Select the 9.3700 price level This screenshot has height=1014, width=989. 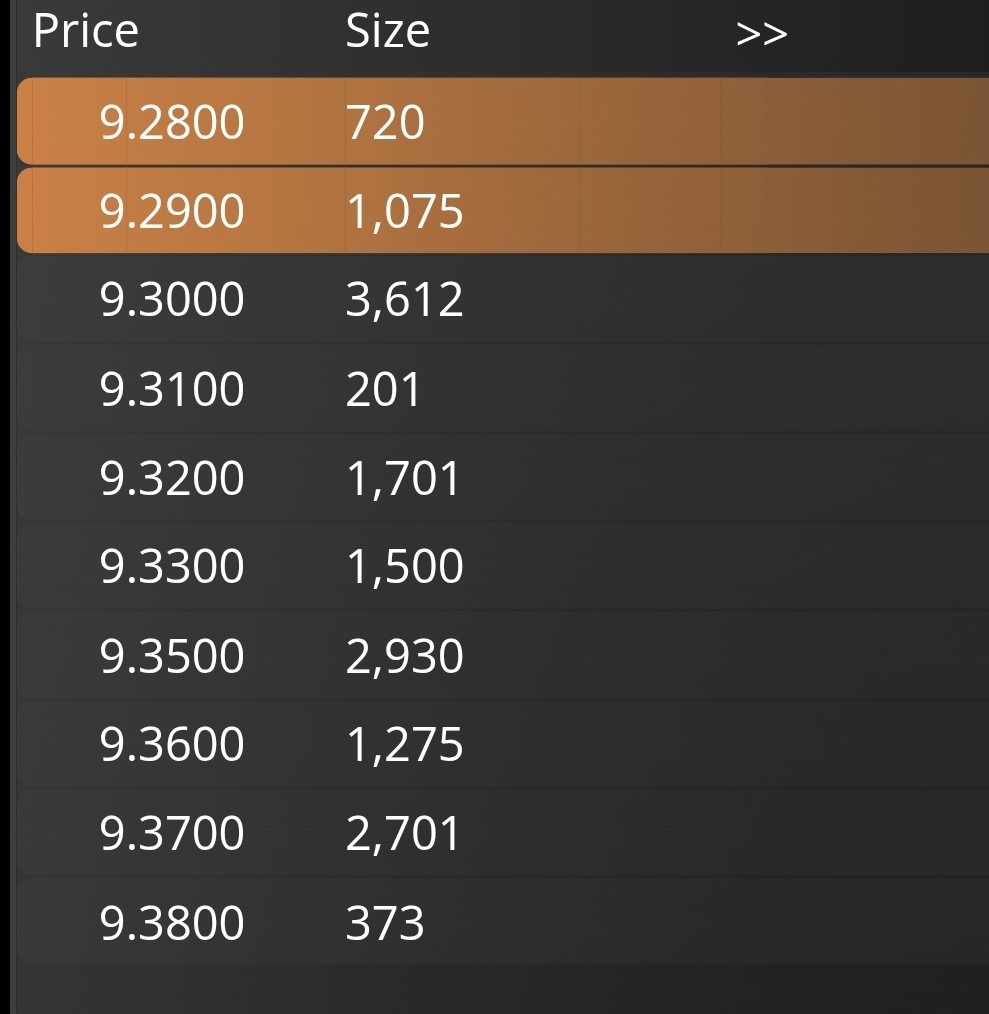pyautogui.click(x=172, y=834)
